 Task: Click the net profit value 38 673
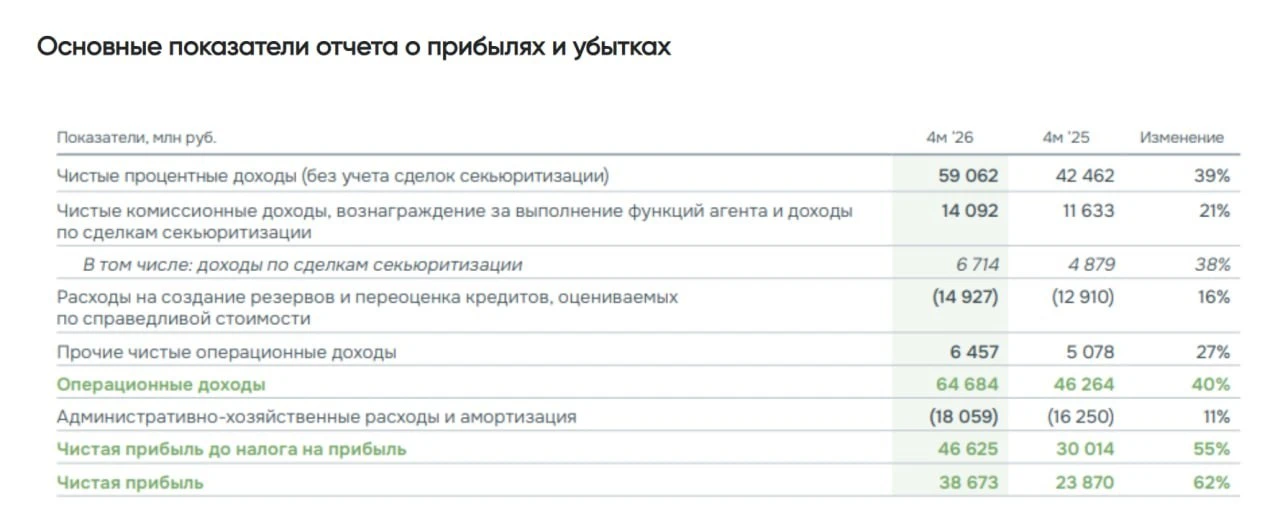(968, 482)
